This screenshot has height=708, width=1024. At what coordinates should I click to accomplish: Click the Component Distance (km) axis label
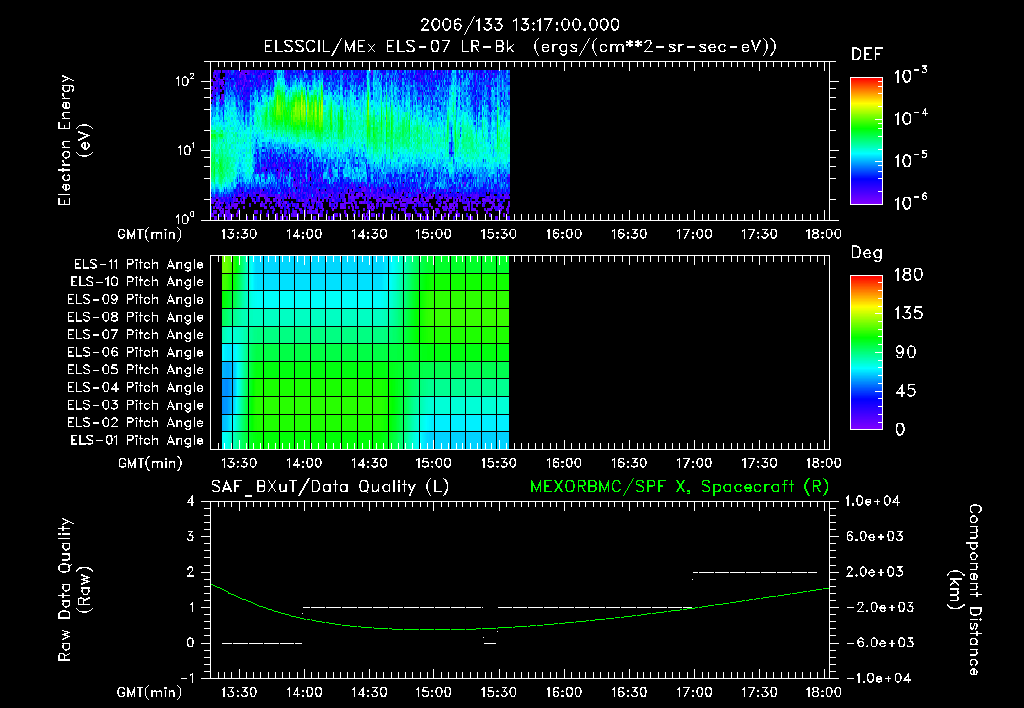click(965, 590)
